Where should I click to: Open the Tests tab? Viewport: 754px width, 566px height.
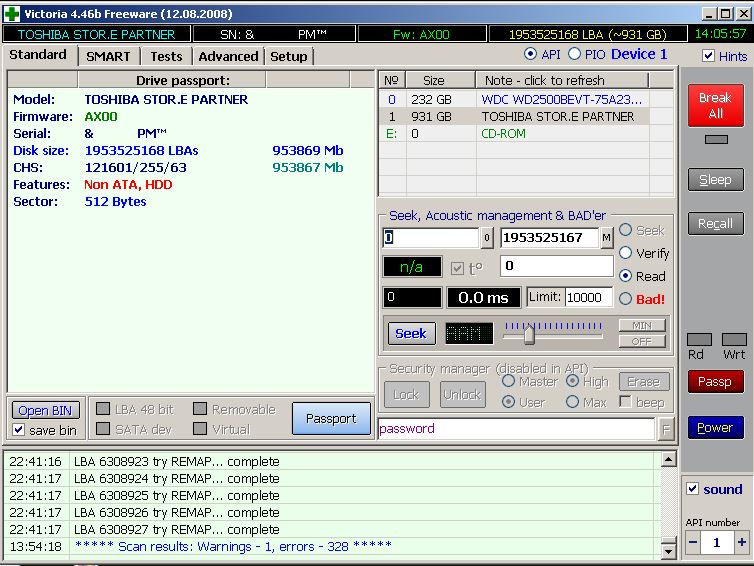pyautogui.click(x=166, y=56)
